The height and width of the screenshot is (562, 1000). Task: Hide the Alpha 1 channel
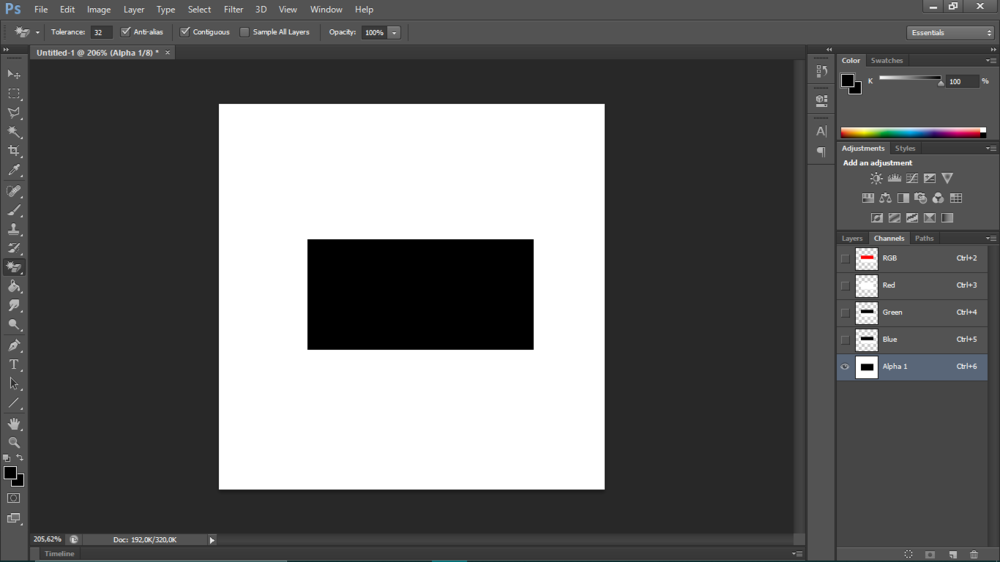pyautogui.click(x=845, y=367)
